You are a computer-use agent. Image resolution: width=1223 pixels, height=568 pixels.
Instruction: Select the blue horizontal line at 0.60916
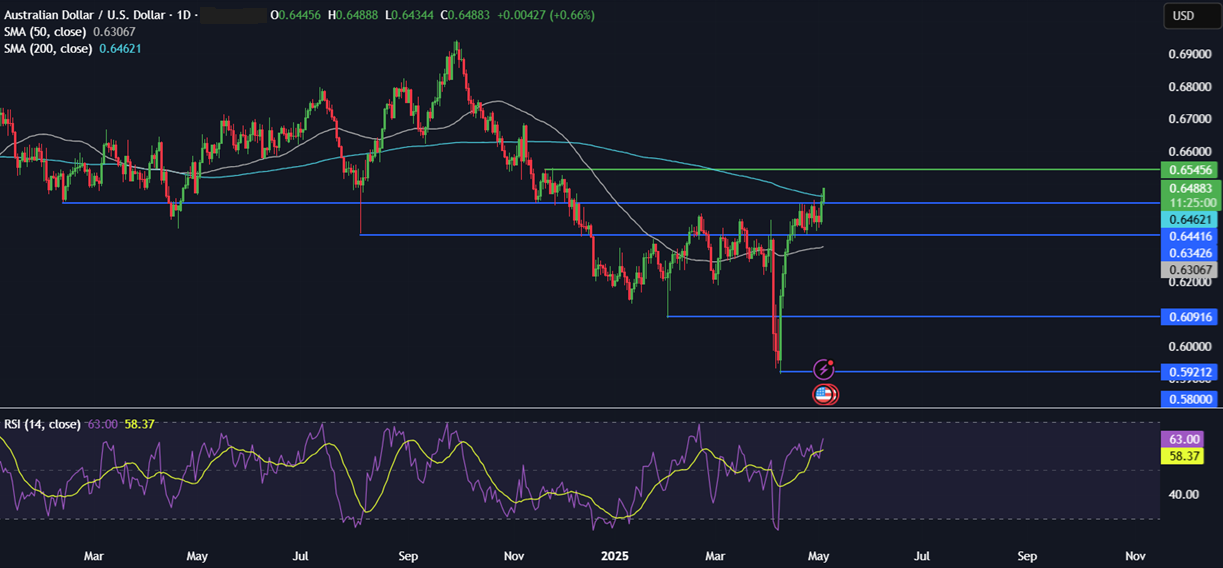click(912, 316)
